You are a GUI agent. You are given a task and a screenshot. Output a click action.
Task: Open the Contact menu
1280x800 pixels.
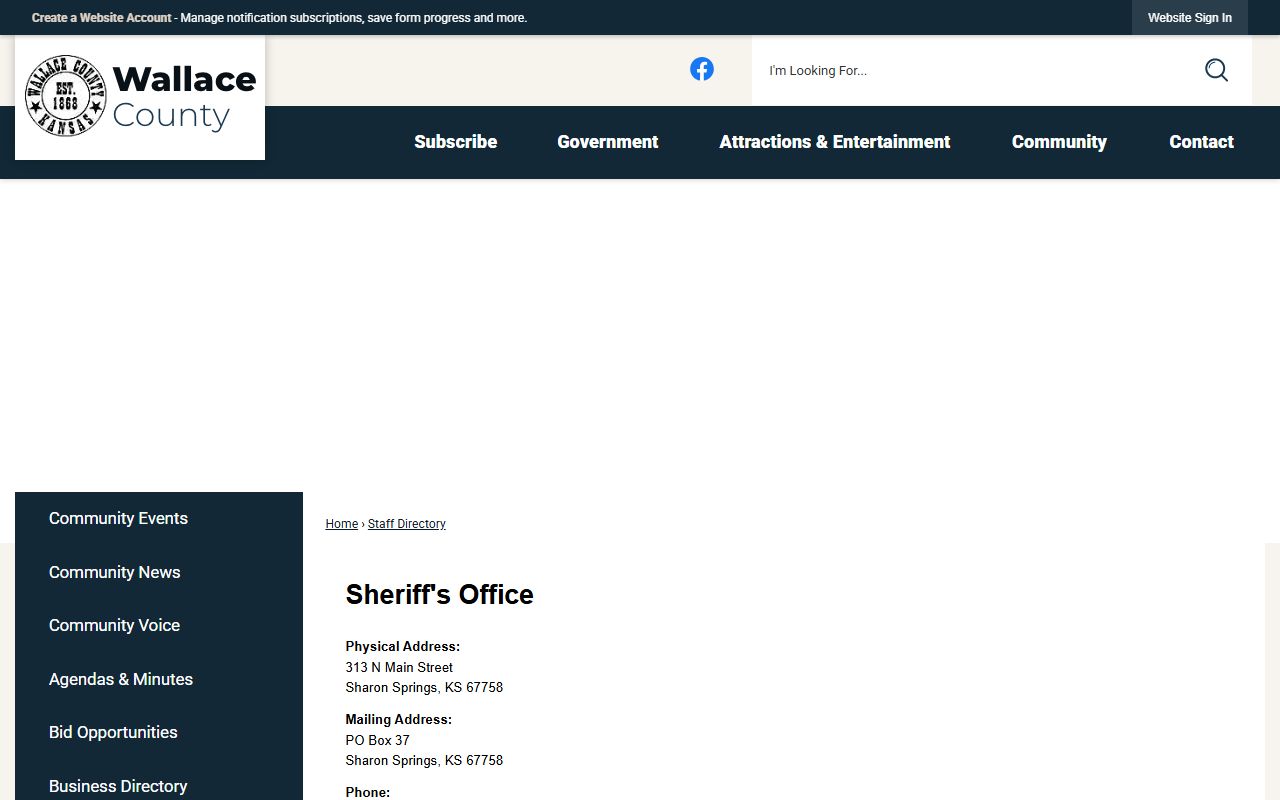1201,142
